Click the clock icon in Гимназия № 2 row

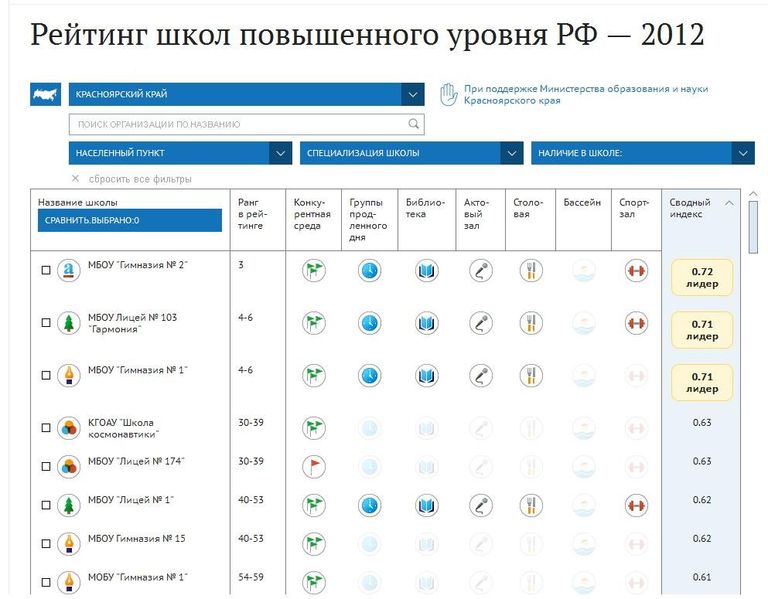(x=369, y=270)
